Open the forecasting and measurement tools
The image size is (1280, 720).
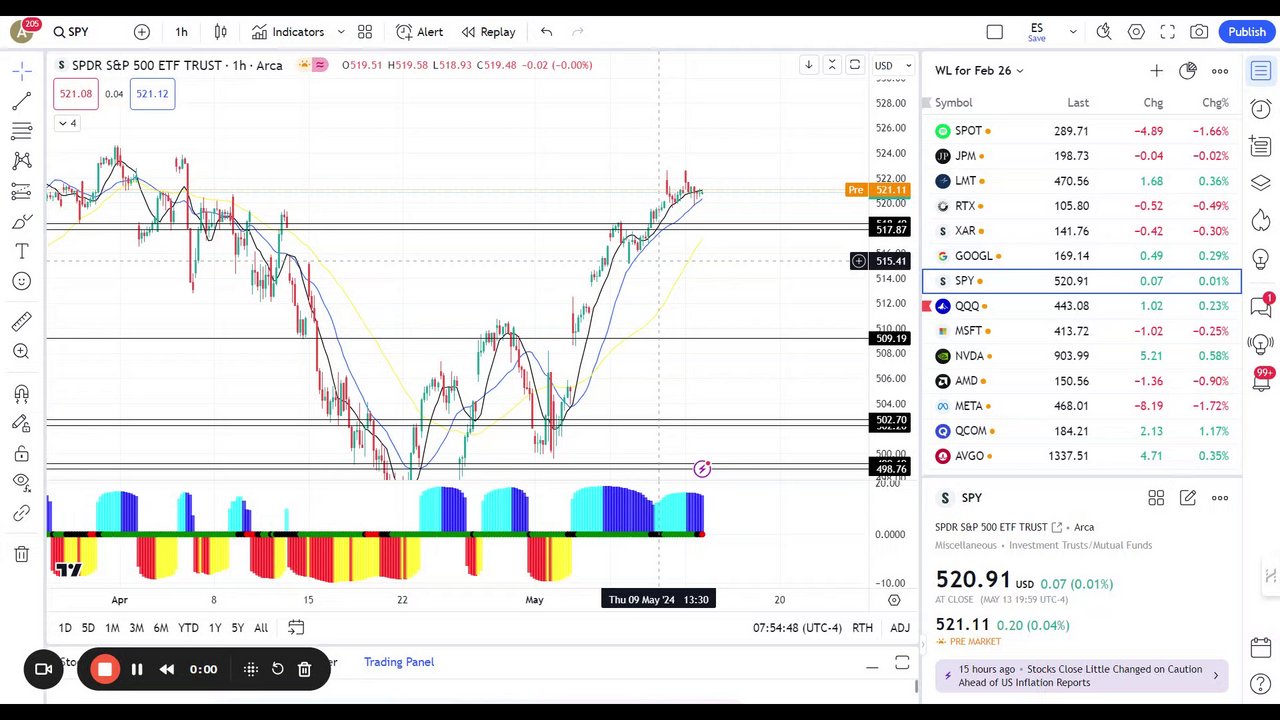pos(22,191)
